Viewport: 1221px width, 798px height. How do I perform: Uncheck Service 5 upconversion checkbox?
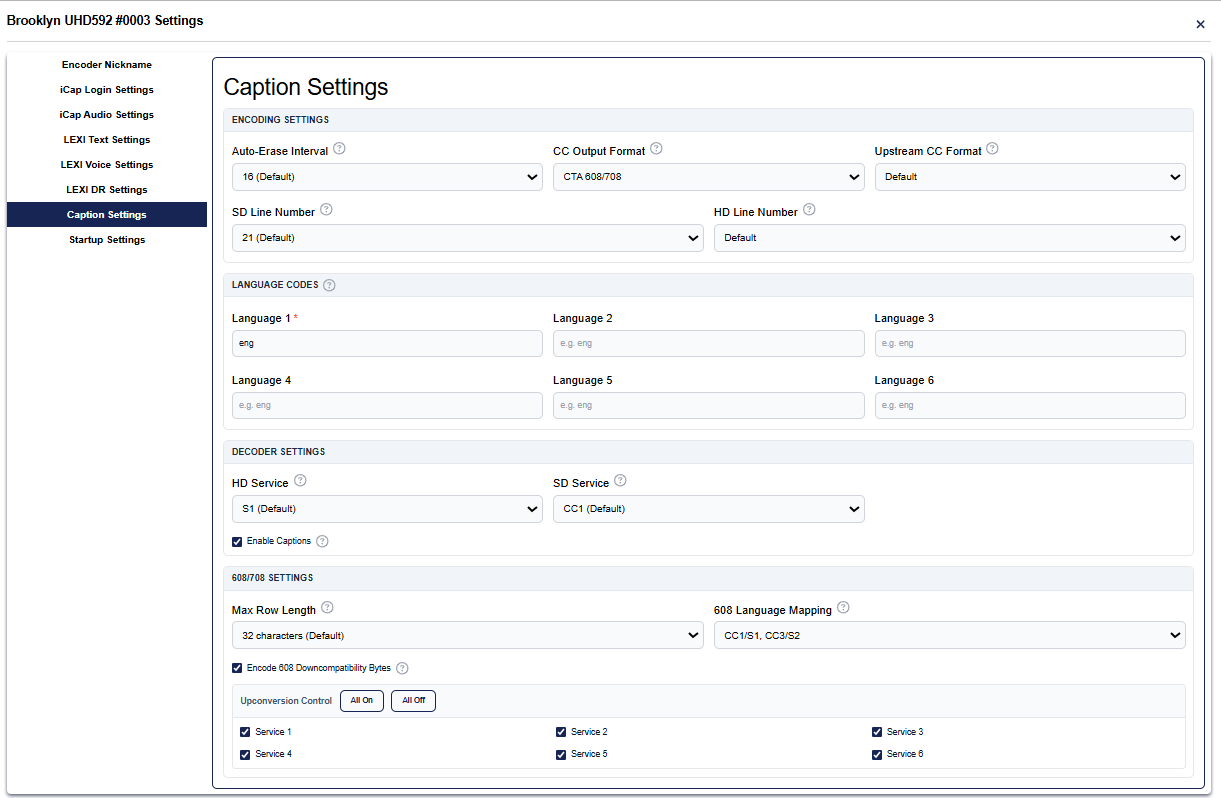tap(561, 754)
